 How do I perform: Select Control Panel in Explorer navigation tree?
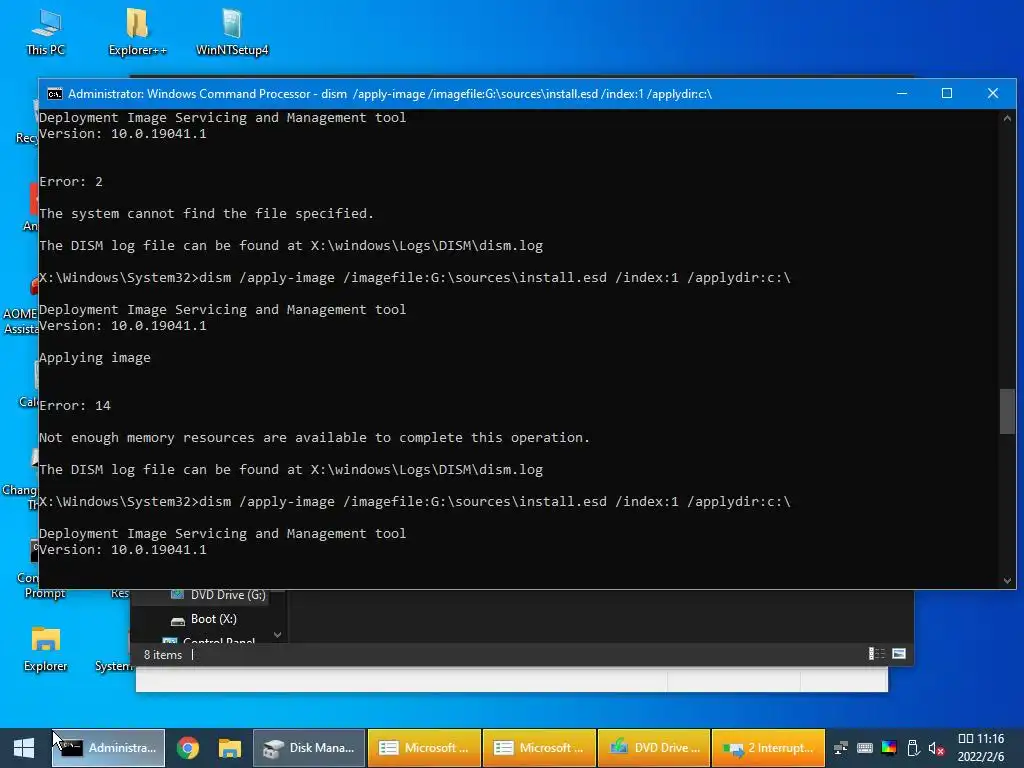point(209,641)
